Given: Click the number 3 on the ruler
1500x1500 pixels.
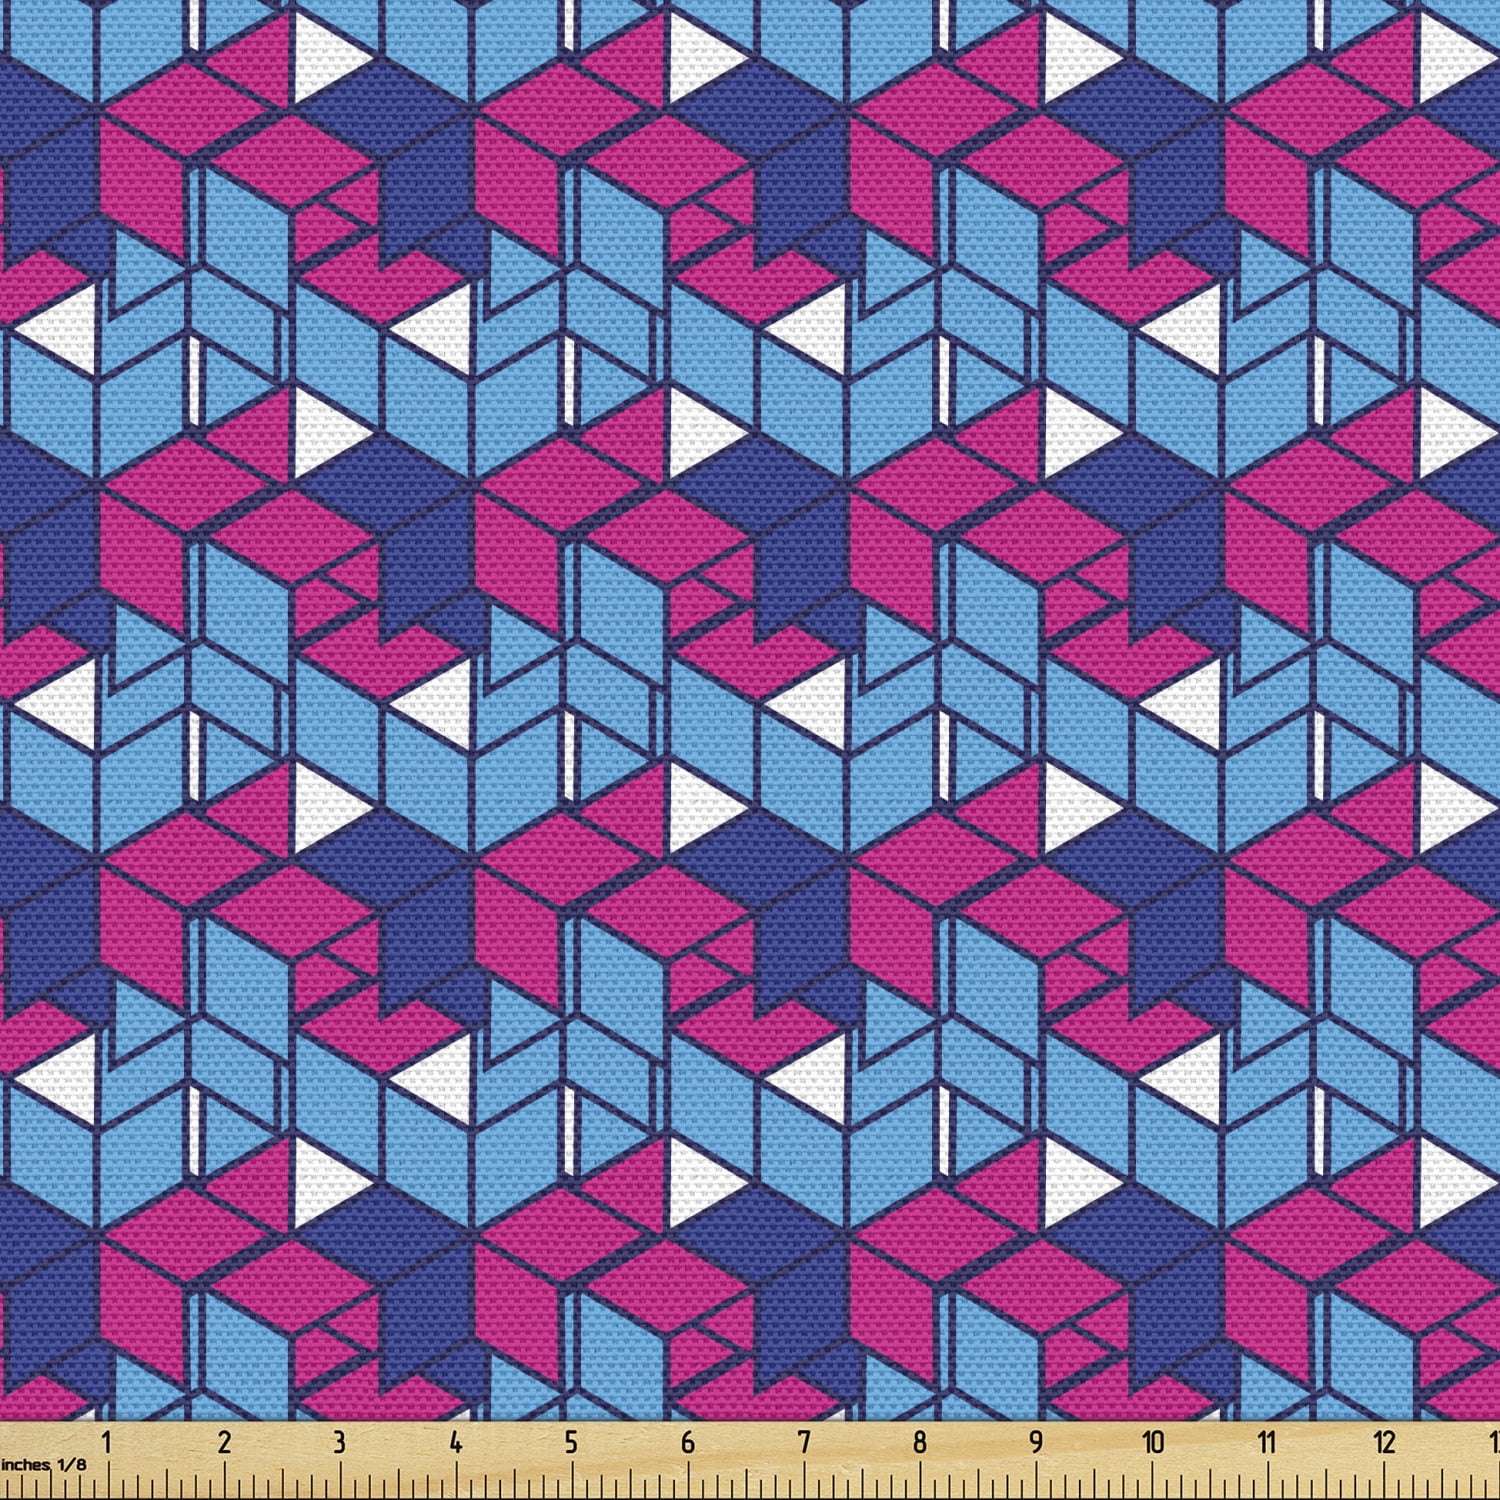Looking at the screenshot, I should [x=339, y=1442].
